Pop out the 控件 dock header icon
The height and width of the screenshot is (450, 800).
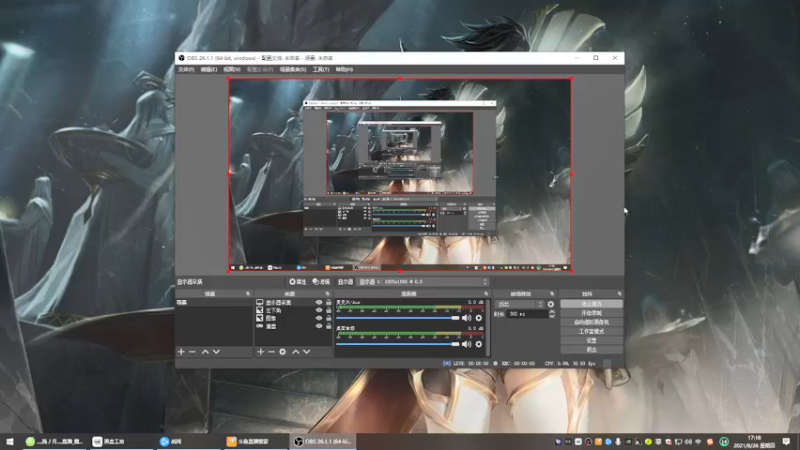pyautogui.click(x=619, y=294)
